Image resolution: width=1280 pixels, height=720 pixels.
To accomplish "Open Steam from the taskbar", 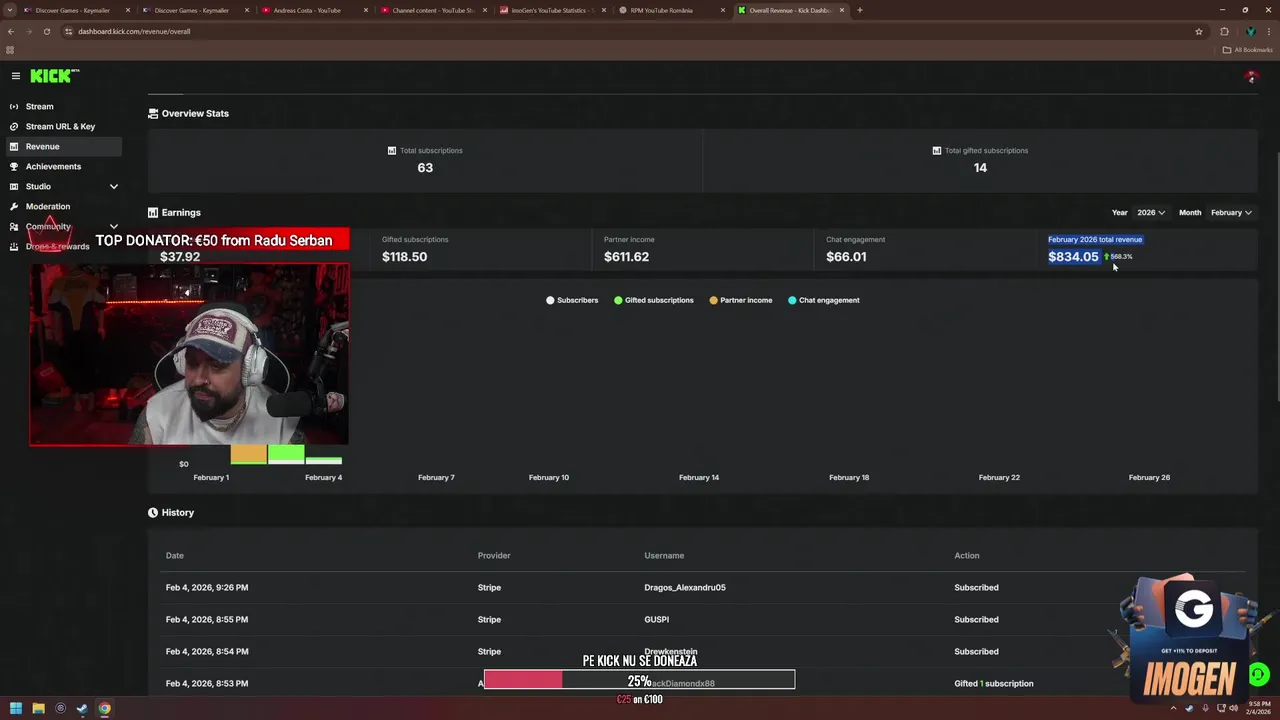I will click(82, 709).
